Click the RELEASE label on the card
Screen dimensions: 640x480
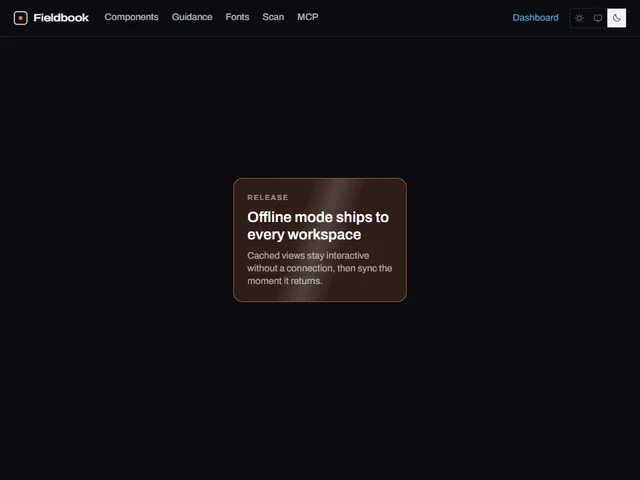click(268, 198)
